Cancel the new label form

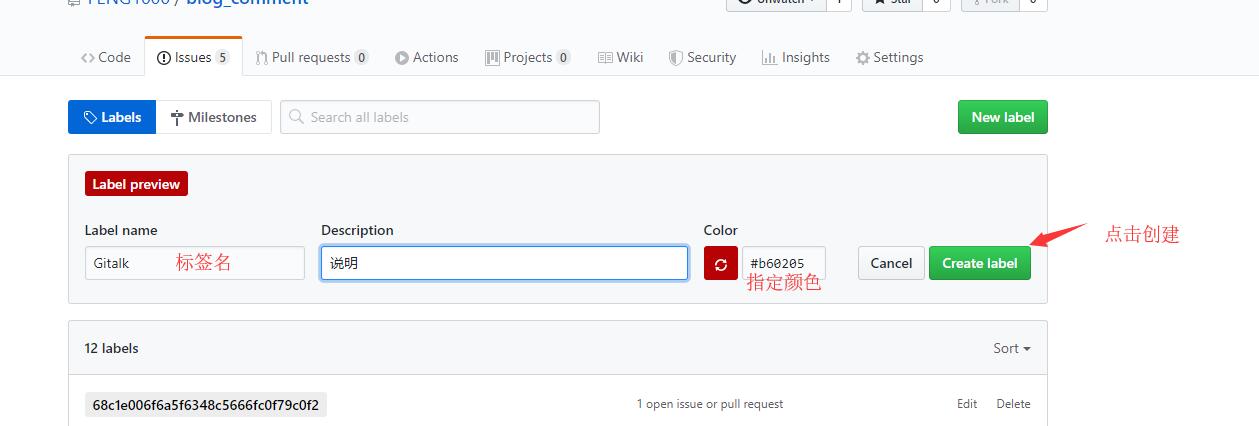click(x=891, y=263)
